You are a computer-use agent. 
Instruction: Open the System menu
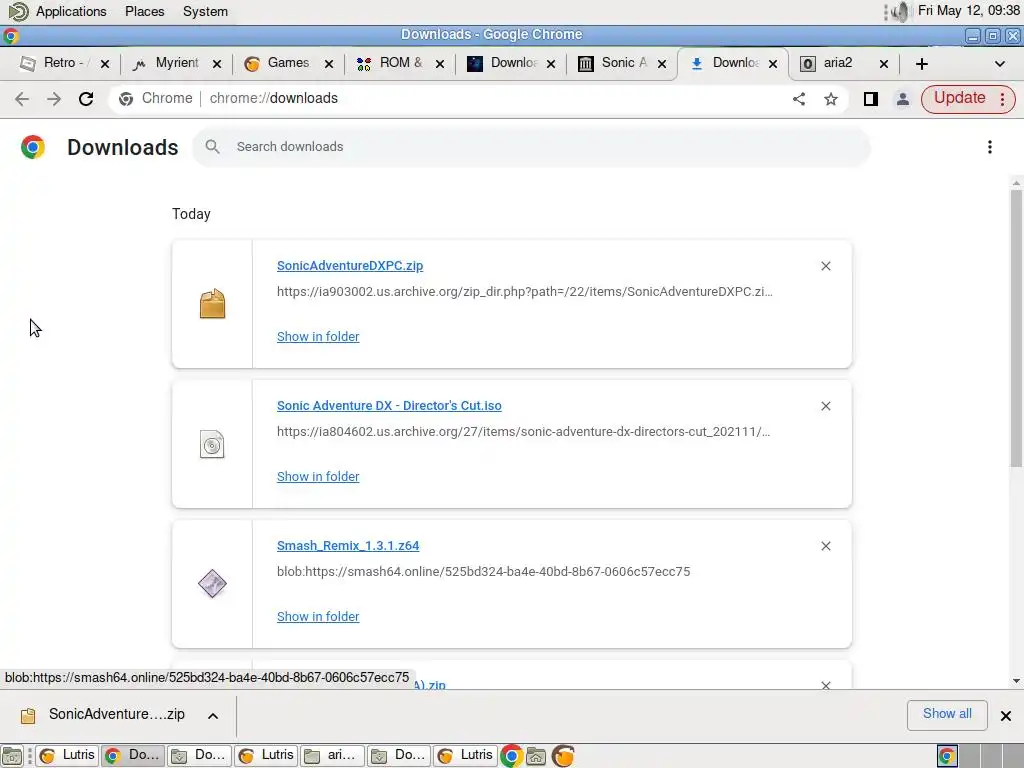point(205,11)
